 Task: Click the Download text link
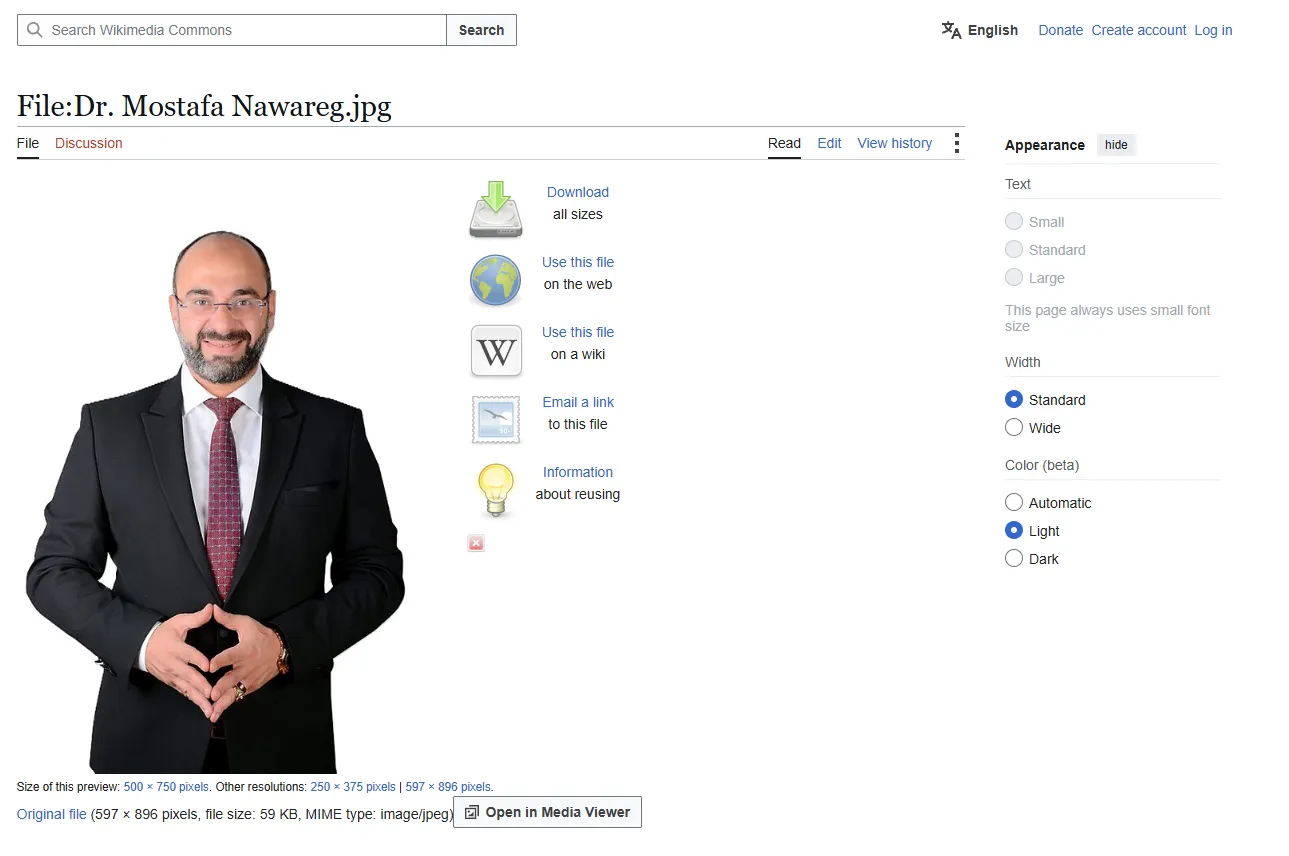[x=578, y=192]
